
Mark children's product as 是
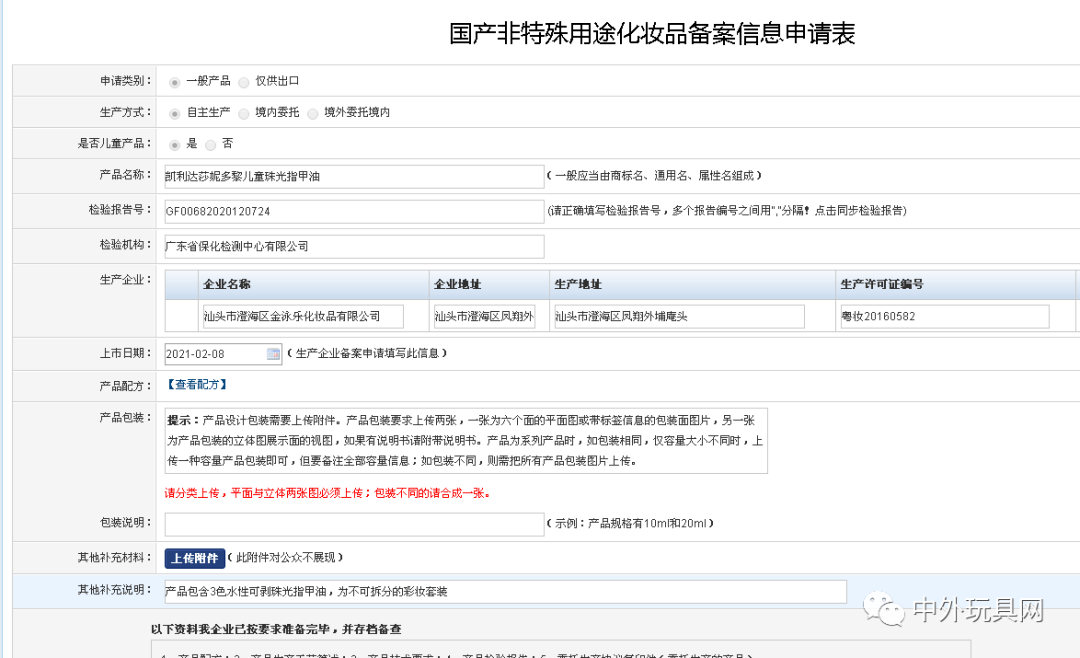point(175,145)
